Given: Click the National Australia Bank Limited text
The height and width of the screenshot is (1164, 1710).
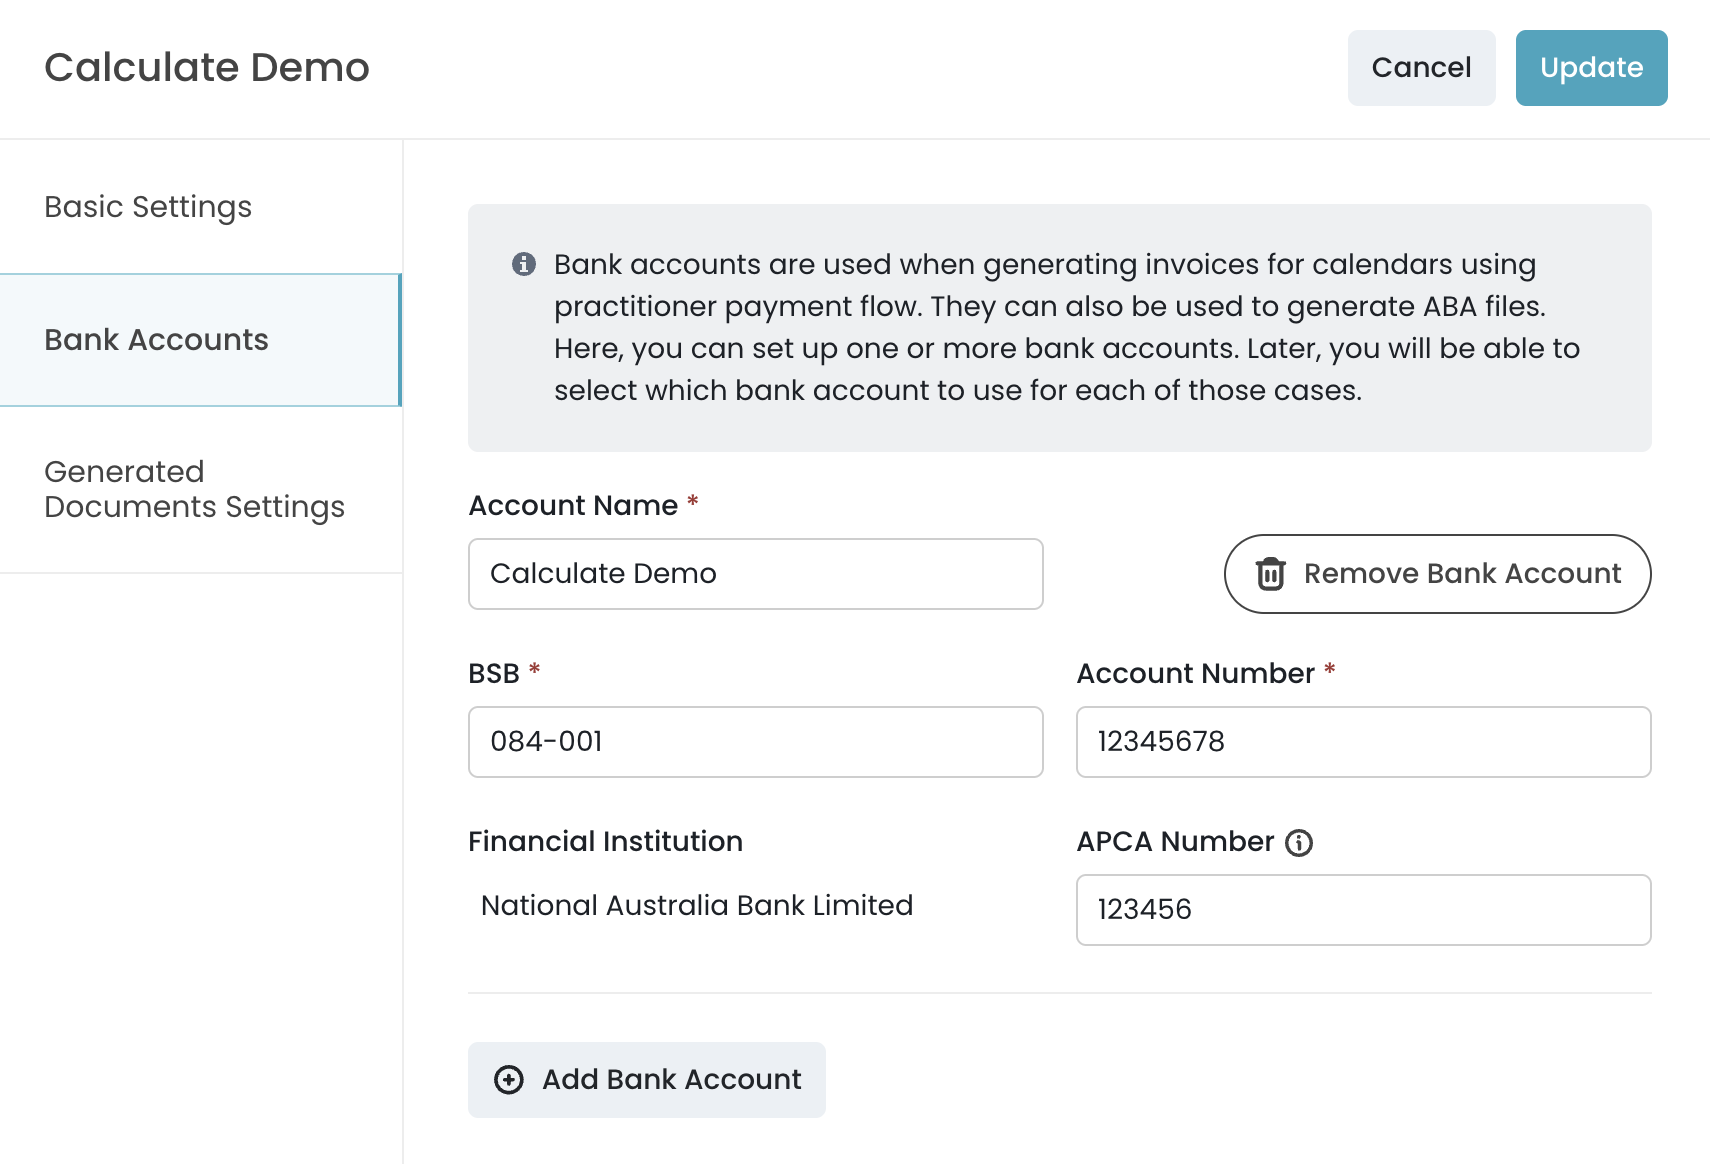Looking at the screenshot, I should tap(697, 905).
